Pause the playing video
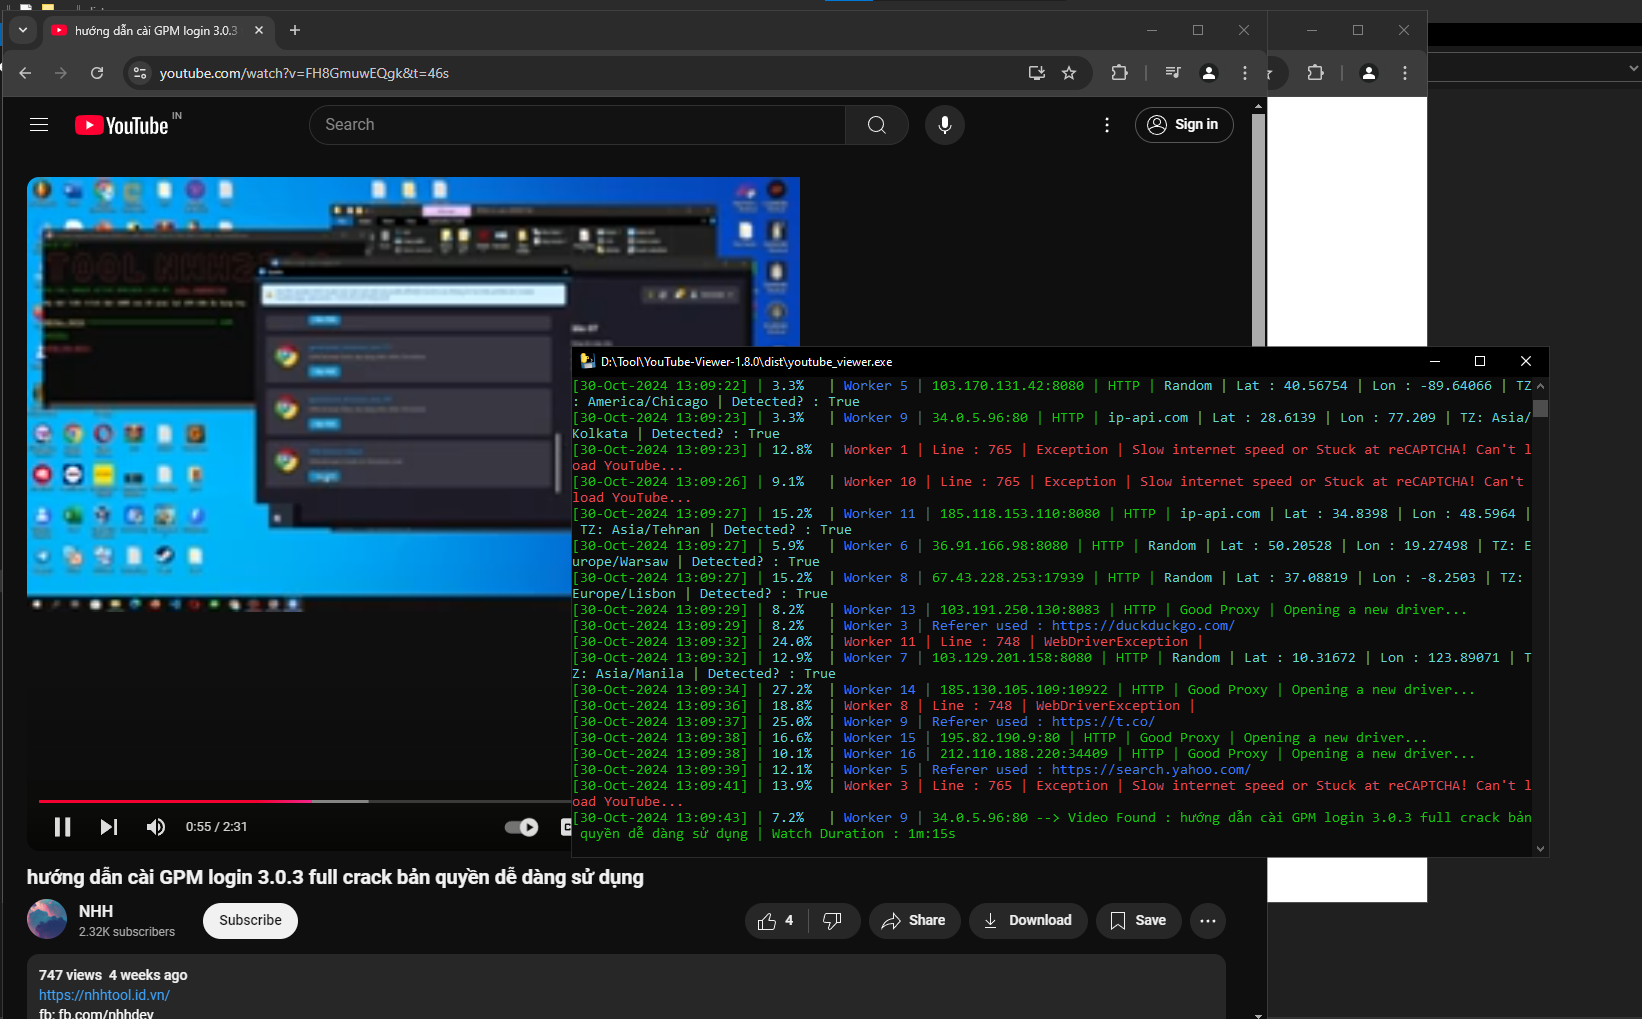 [62, 827]
